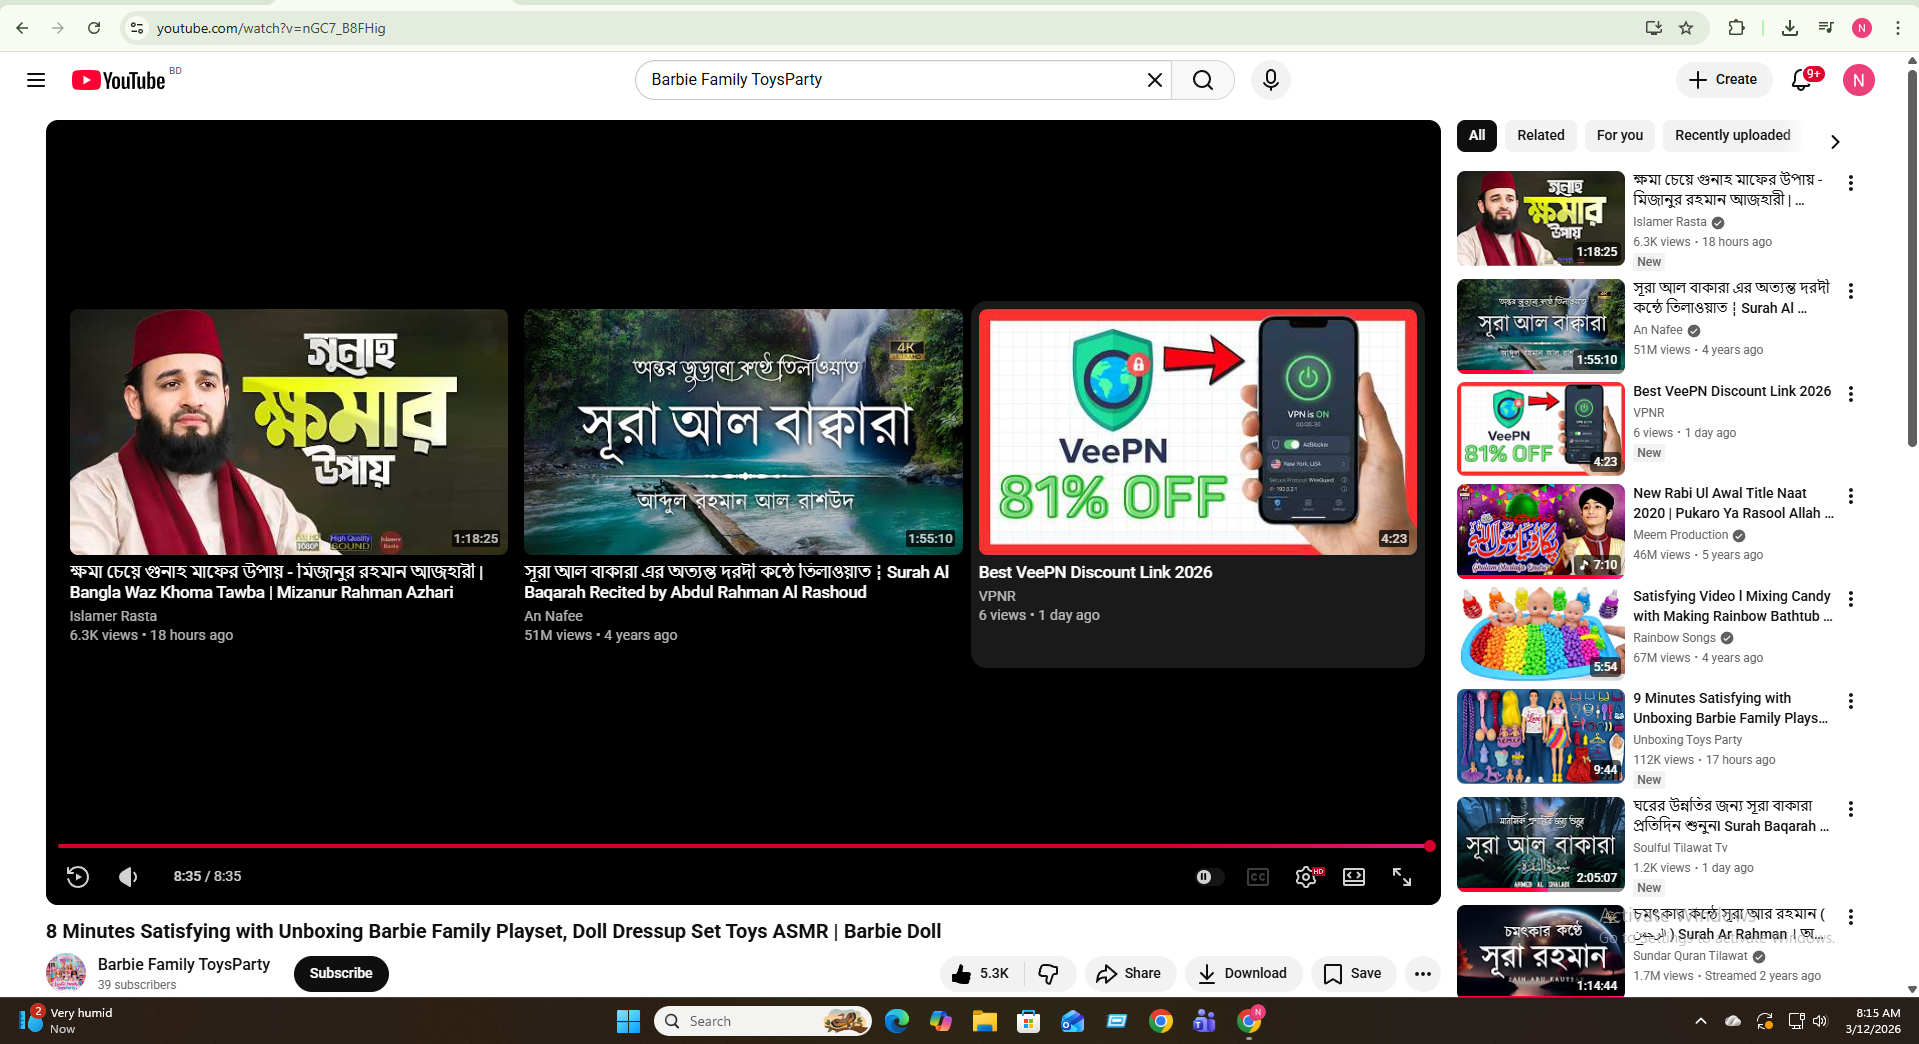Open options for Best VeePN Discount video

[1851, 395]
